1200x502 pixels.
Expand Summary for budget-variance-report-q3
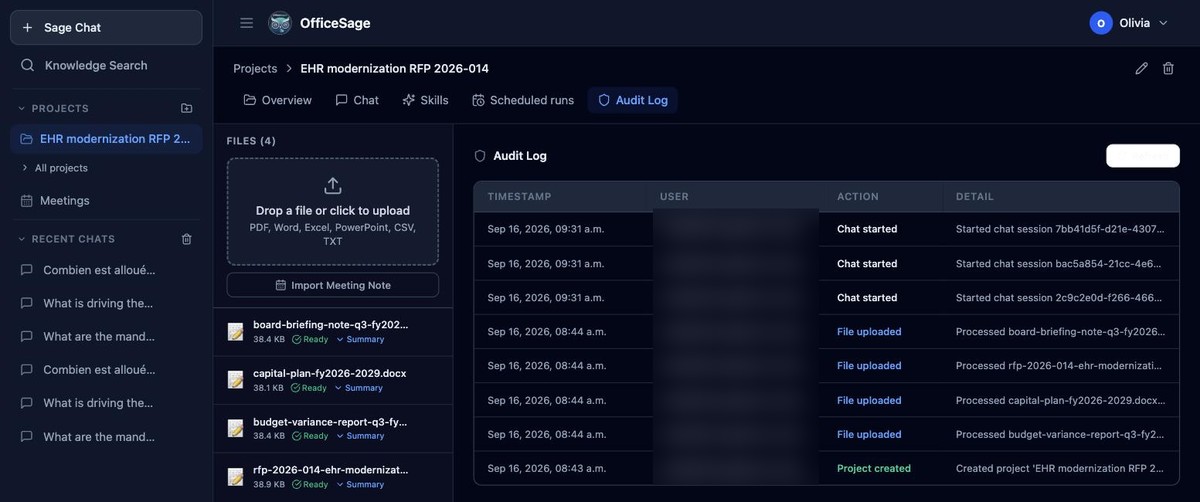pyautogui.click(x=360, y=436)
